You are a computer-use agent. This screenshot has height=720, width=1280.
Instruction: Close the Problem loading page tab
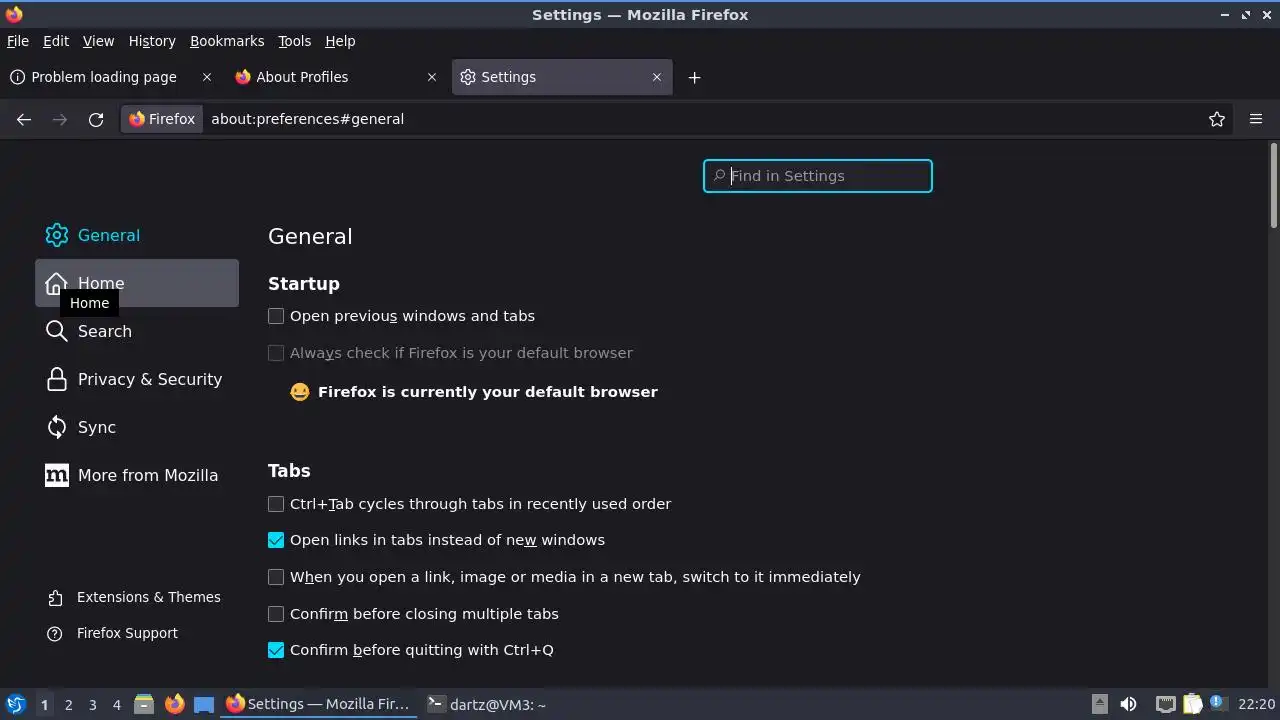tap(207, 77)
